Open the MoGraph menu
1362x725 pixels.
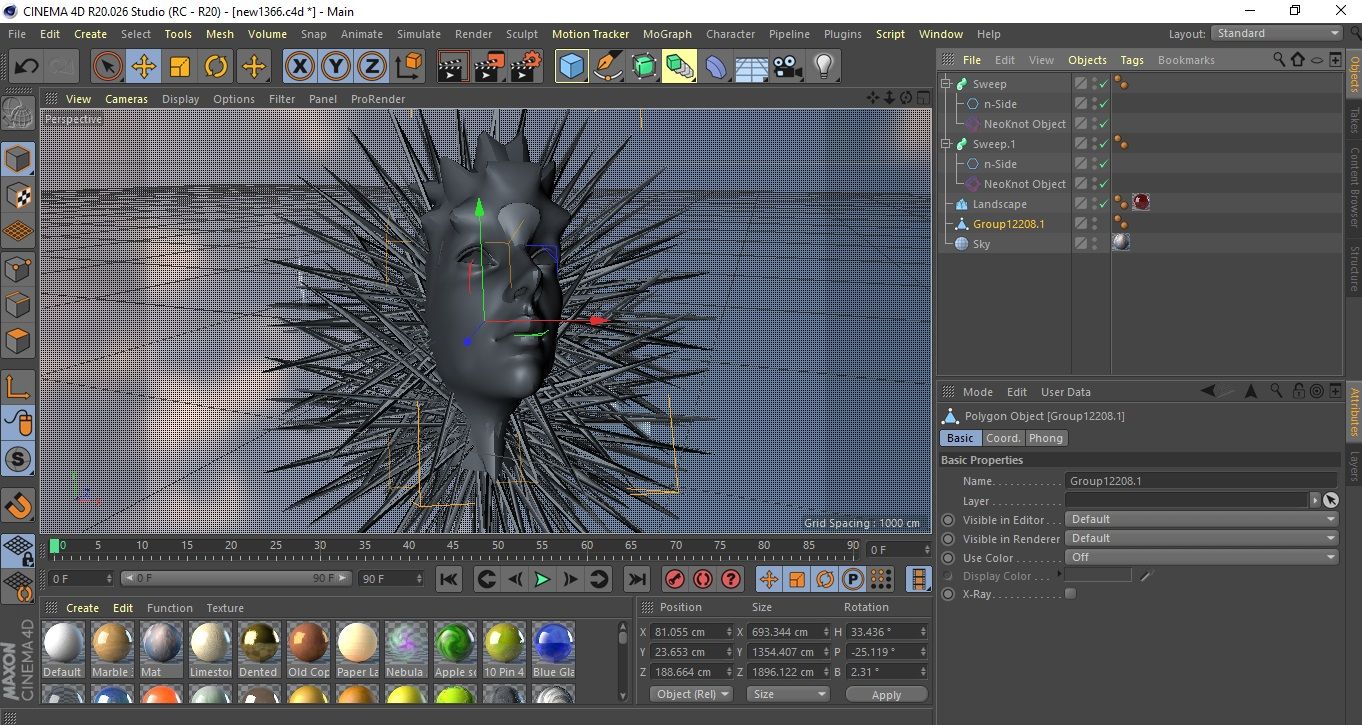point(667,33)
